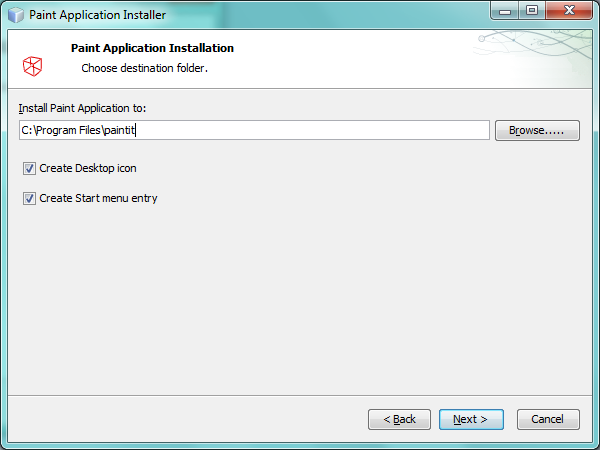
Task: Click the 'Choose destination folder.' subtitle
Action: pos(144,69)
